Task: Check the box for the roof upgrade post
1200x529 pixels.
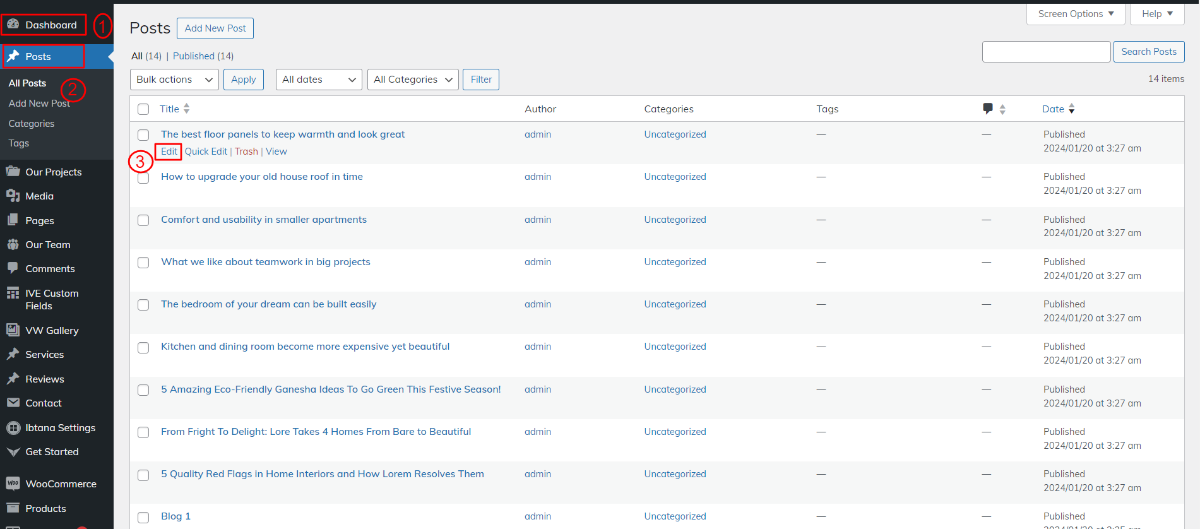Action: coord(143,177)
